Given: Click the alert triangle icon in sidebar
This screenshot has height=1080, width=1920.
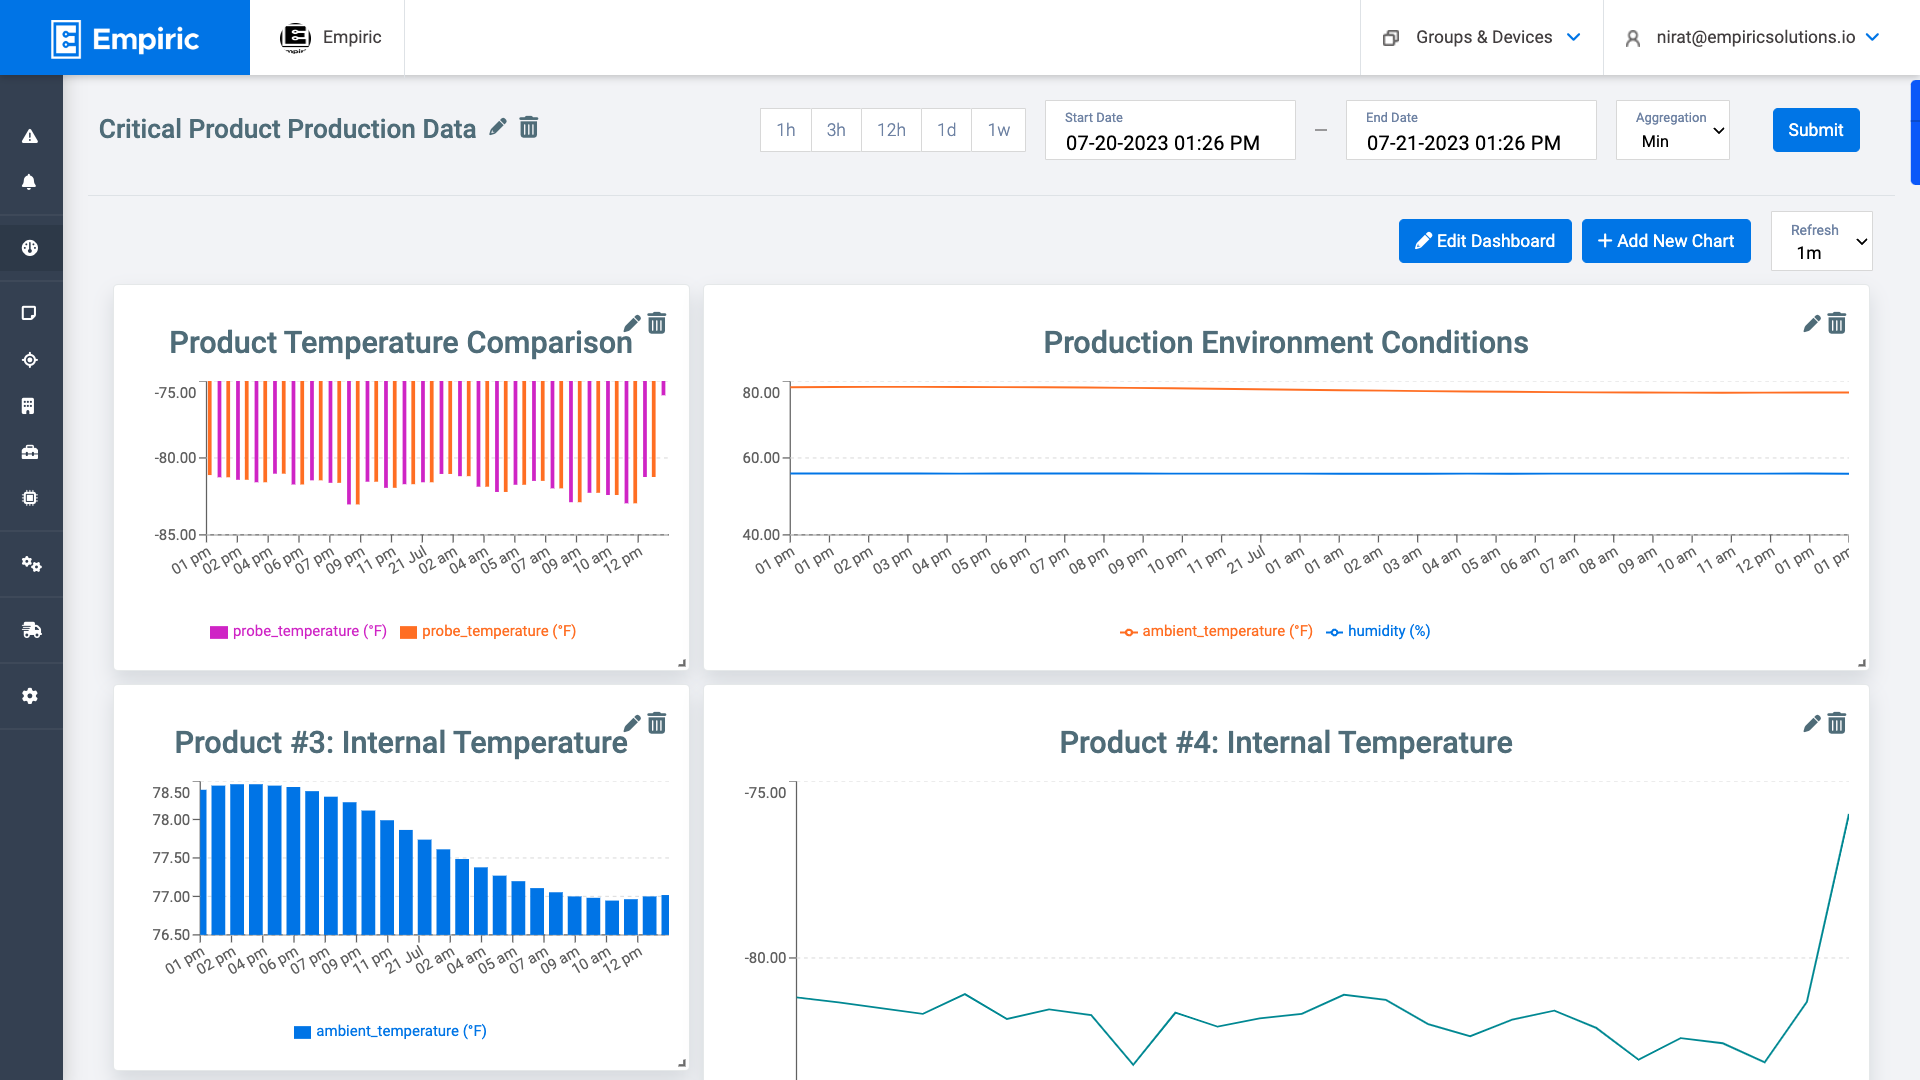Looking at the screenshot, I should pyautogui.click(x=30, y=136).
